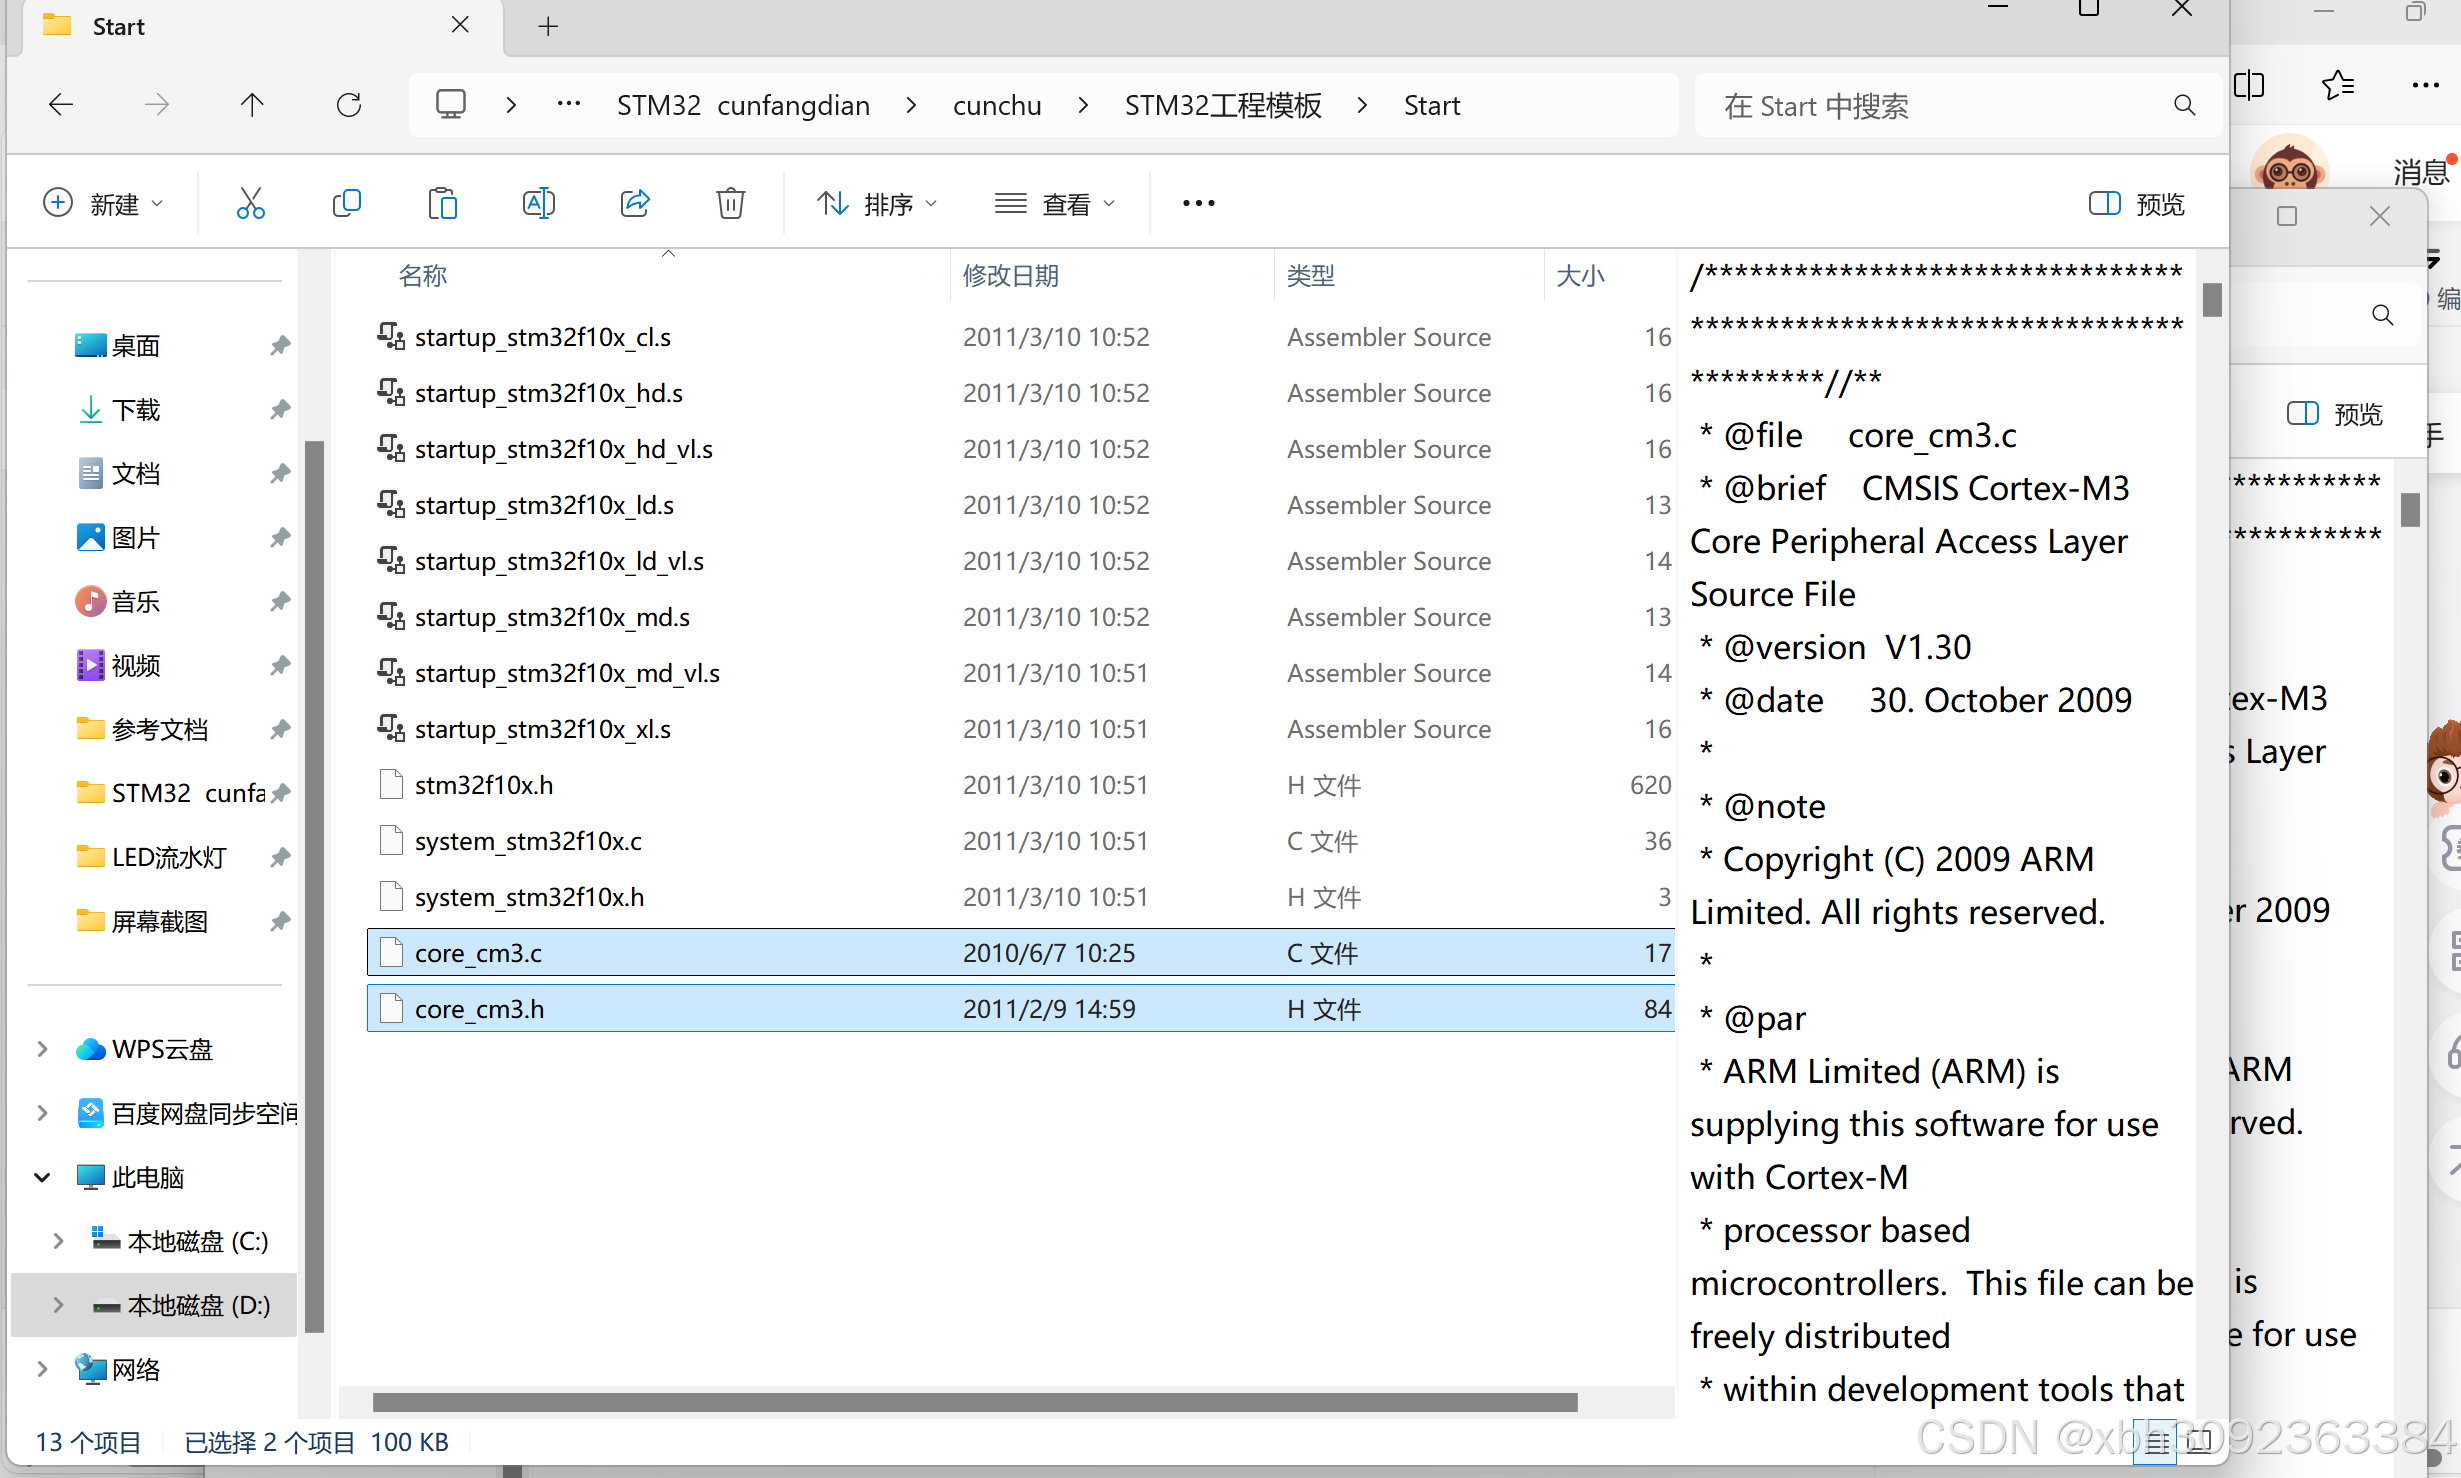Go up one folder level
Screen dimensions: 2461x1478
click(x=252, y=105)
